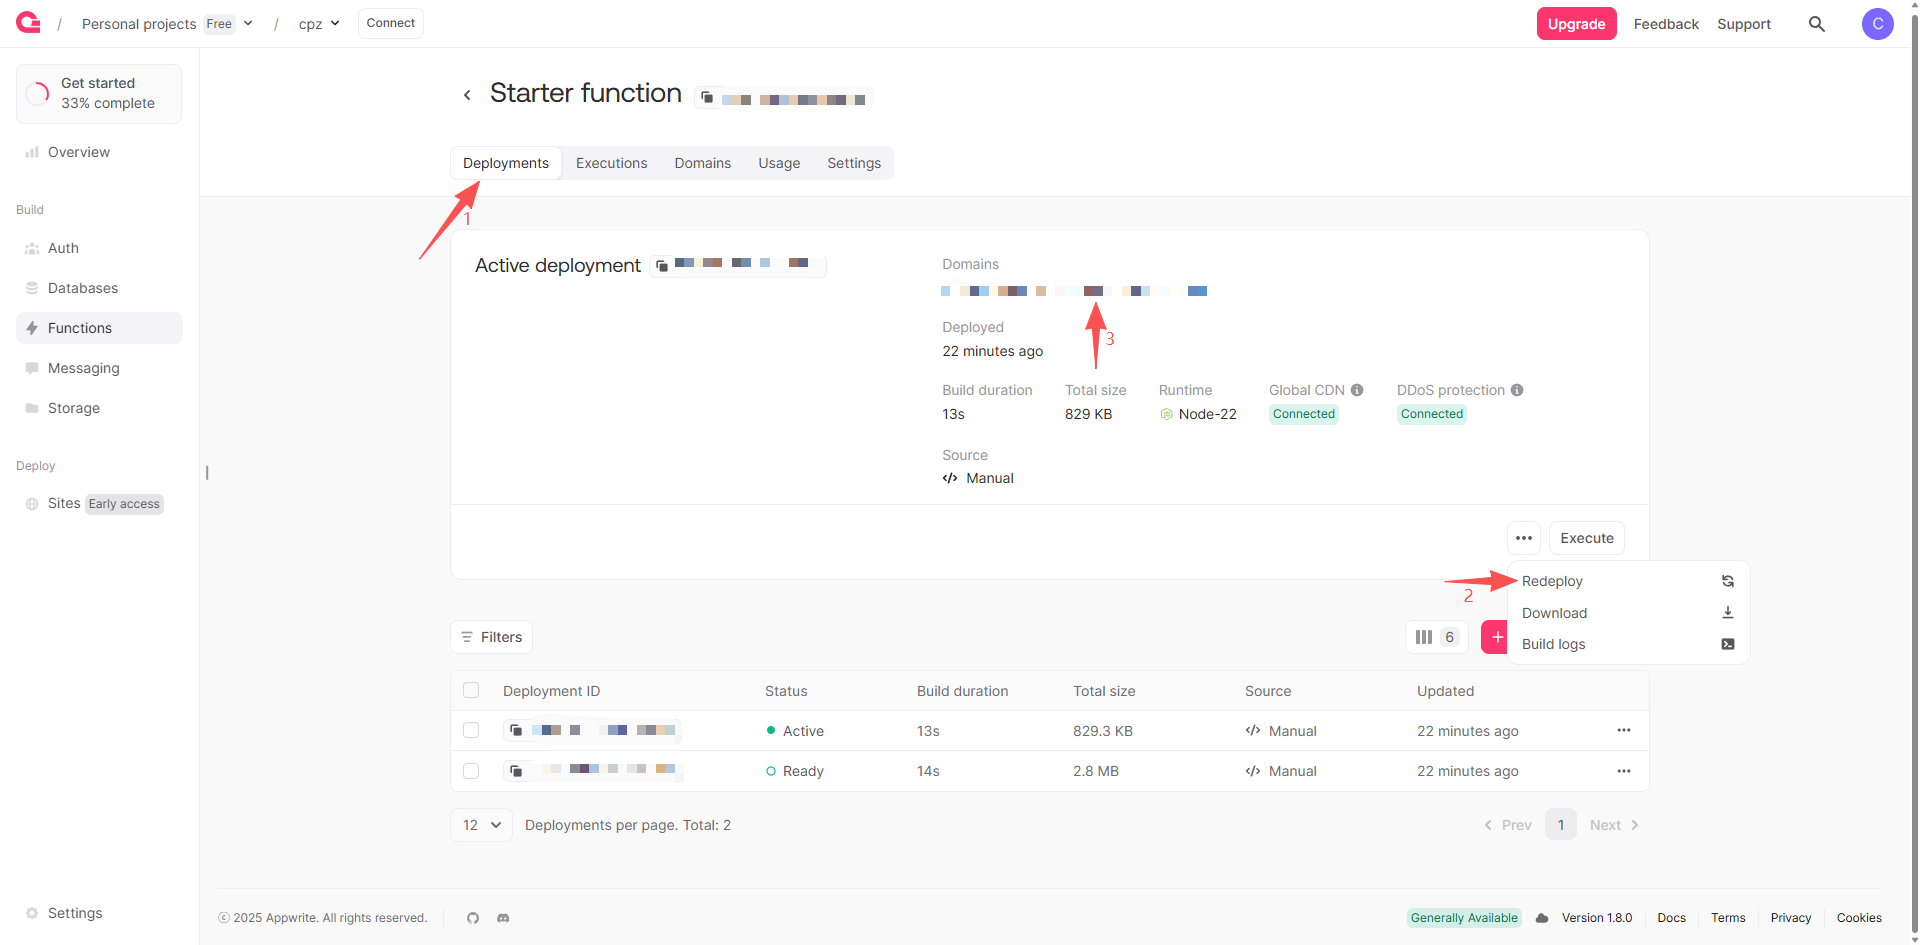
Task: Open Get started 33% complete progress card
Action: click(99, 94)
